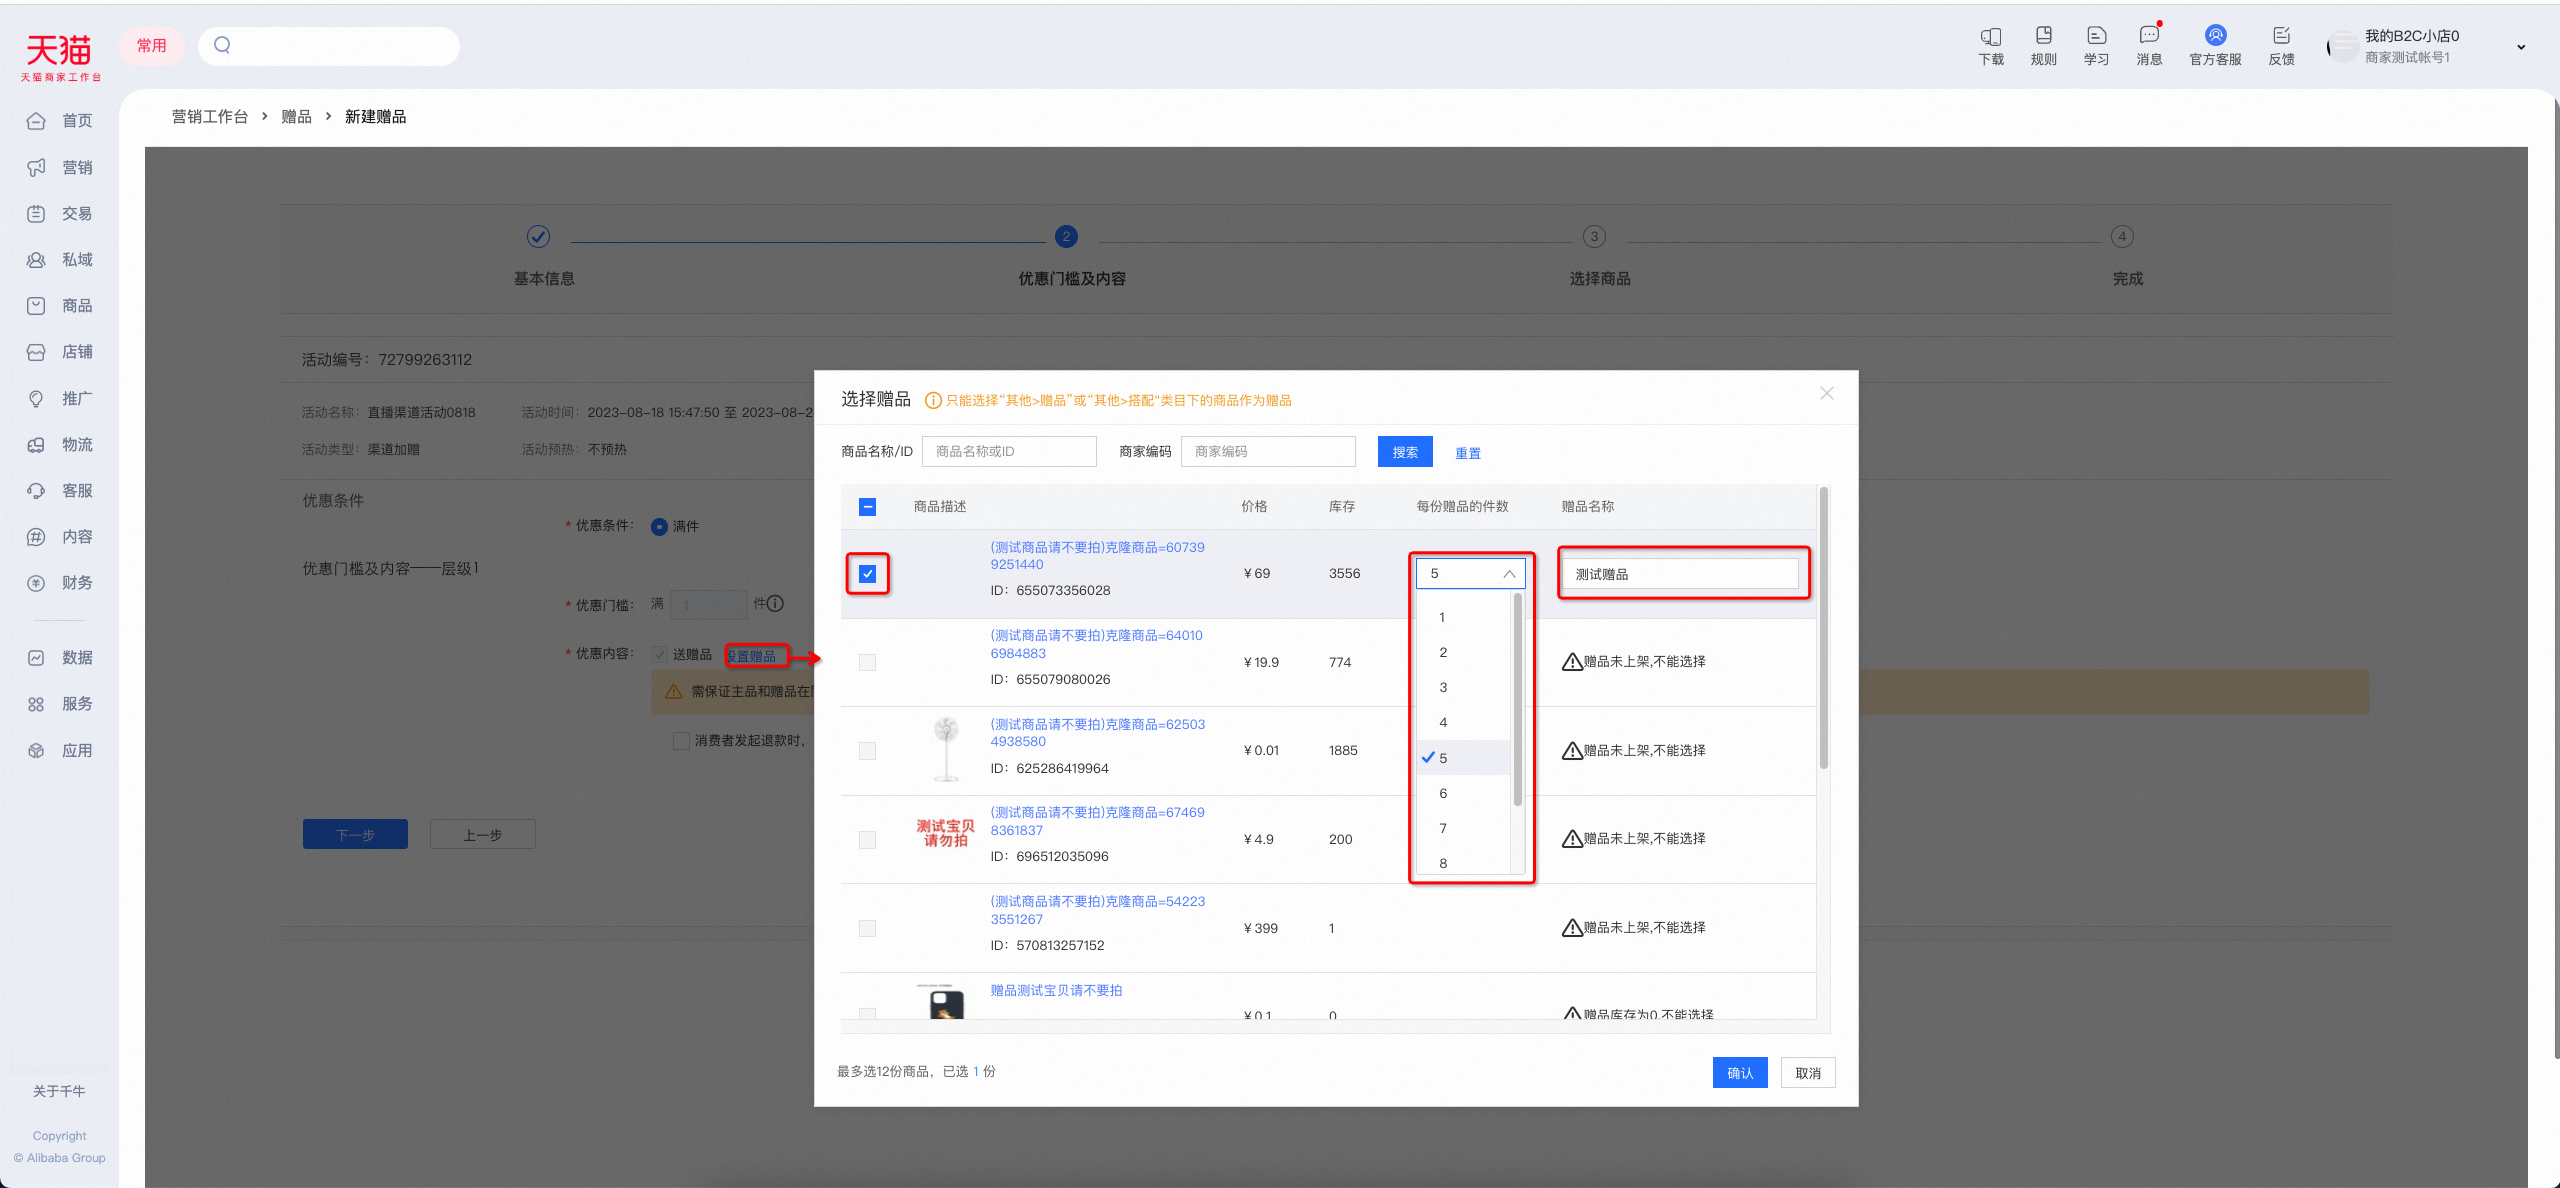The height and width of the screenshot is (1188, 2560).
Task: Click the 常用 frequently used tab
Action: pos(152,46)
